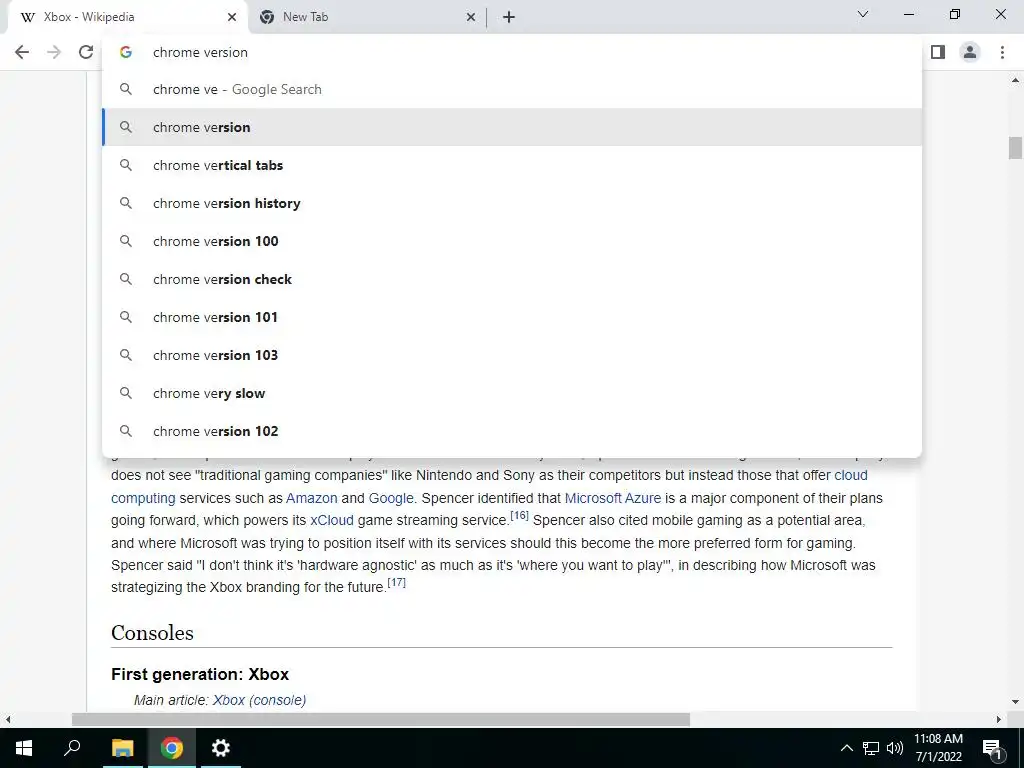
Task: Close the Xbox - Wikipedia tab
Action: [x=232, y=17]
